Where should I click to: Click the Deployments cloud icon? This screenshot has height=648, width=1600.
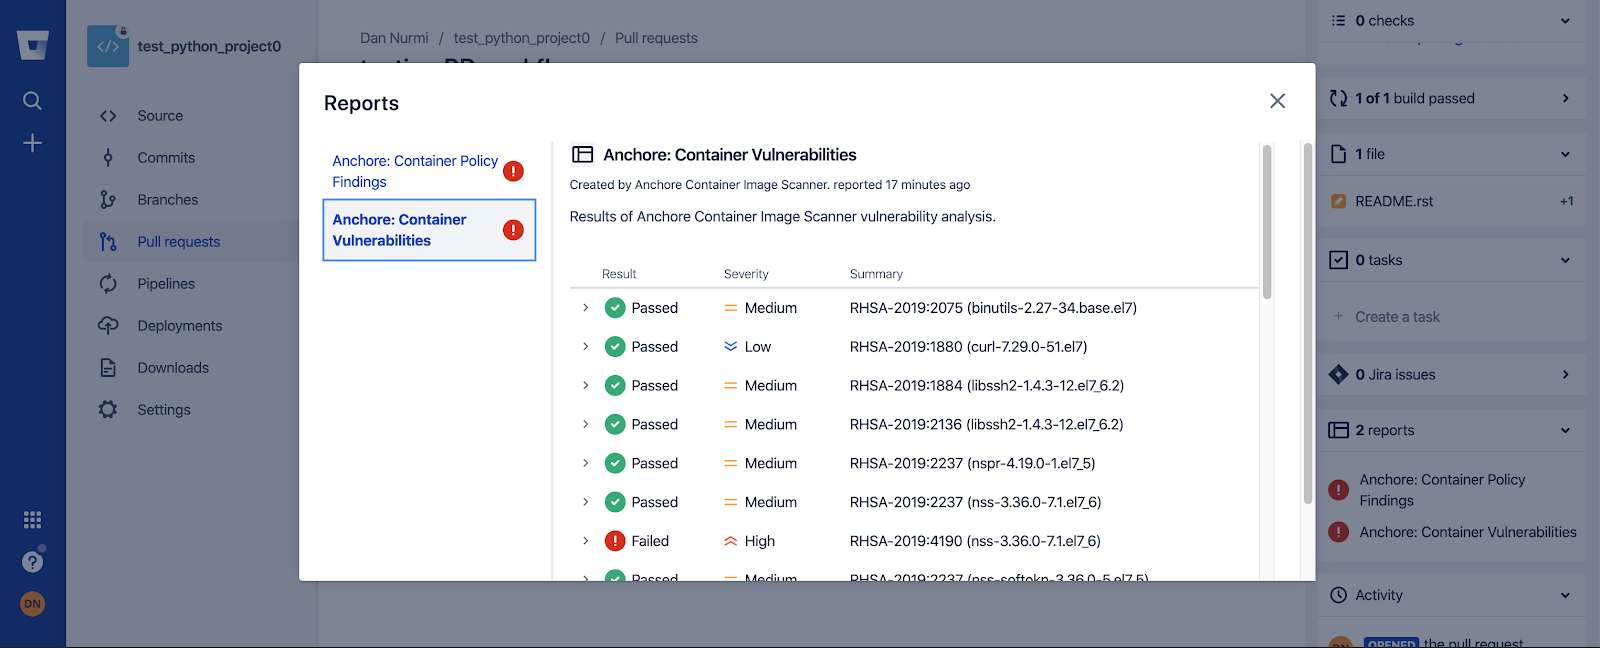[x=108, y=326]
